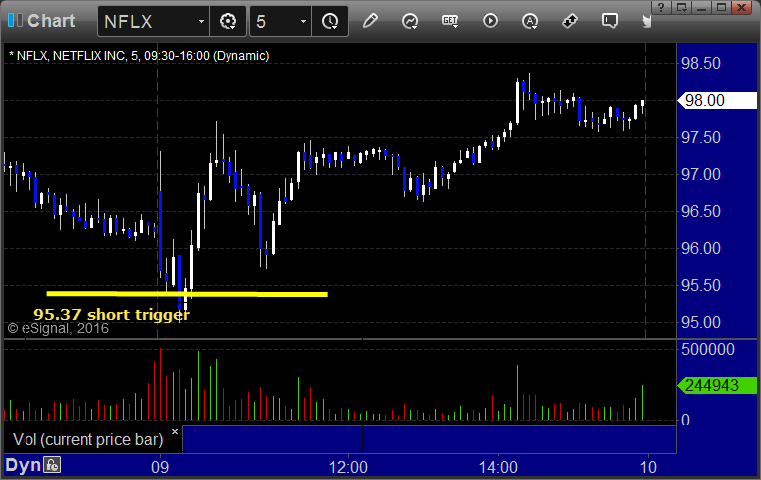Select the yellow short trigger line
Image resolution: width=761 pixels, height=480 pixels.
[187, 294]
